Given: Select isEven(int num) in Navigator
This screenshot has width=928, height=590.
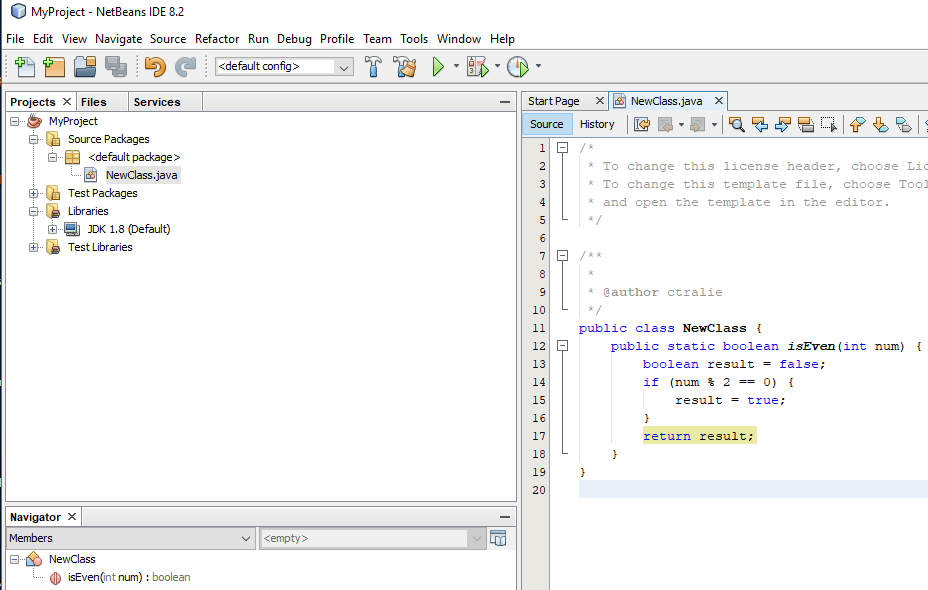Looking at the screenshot, I should click(x=129, y=578).
